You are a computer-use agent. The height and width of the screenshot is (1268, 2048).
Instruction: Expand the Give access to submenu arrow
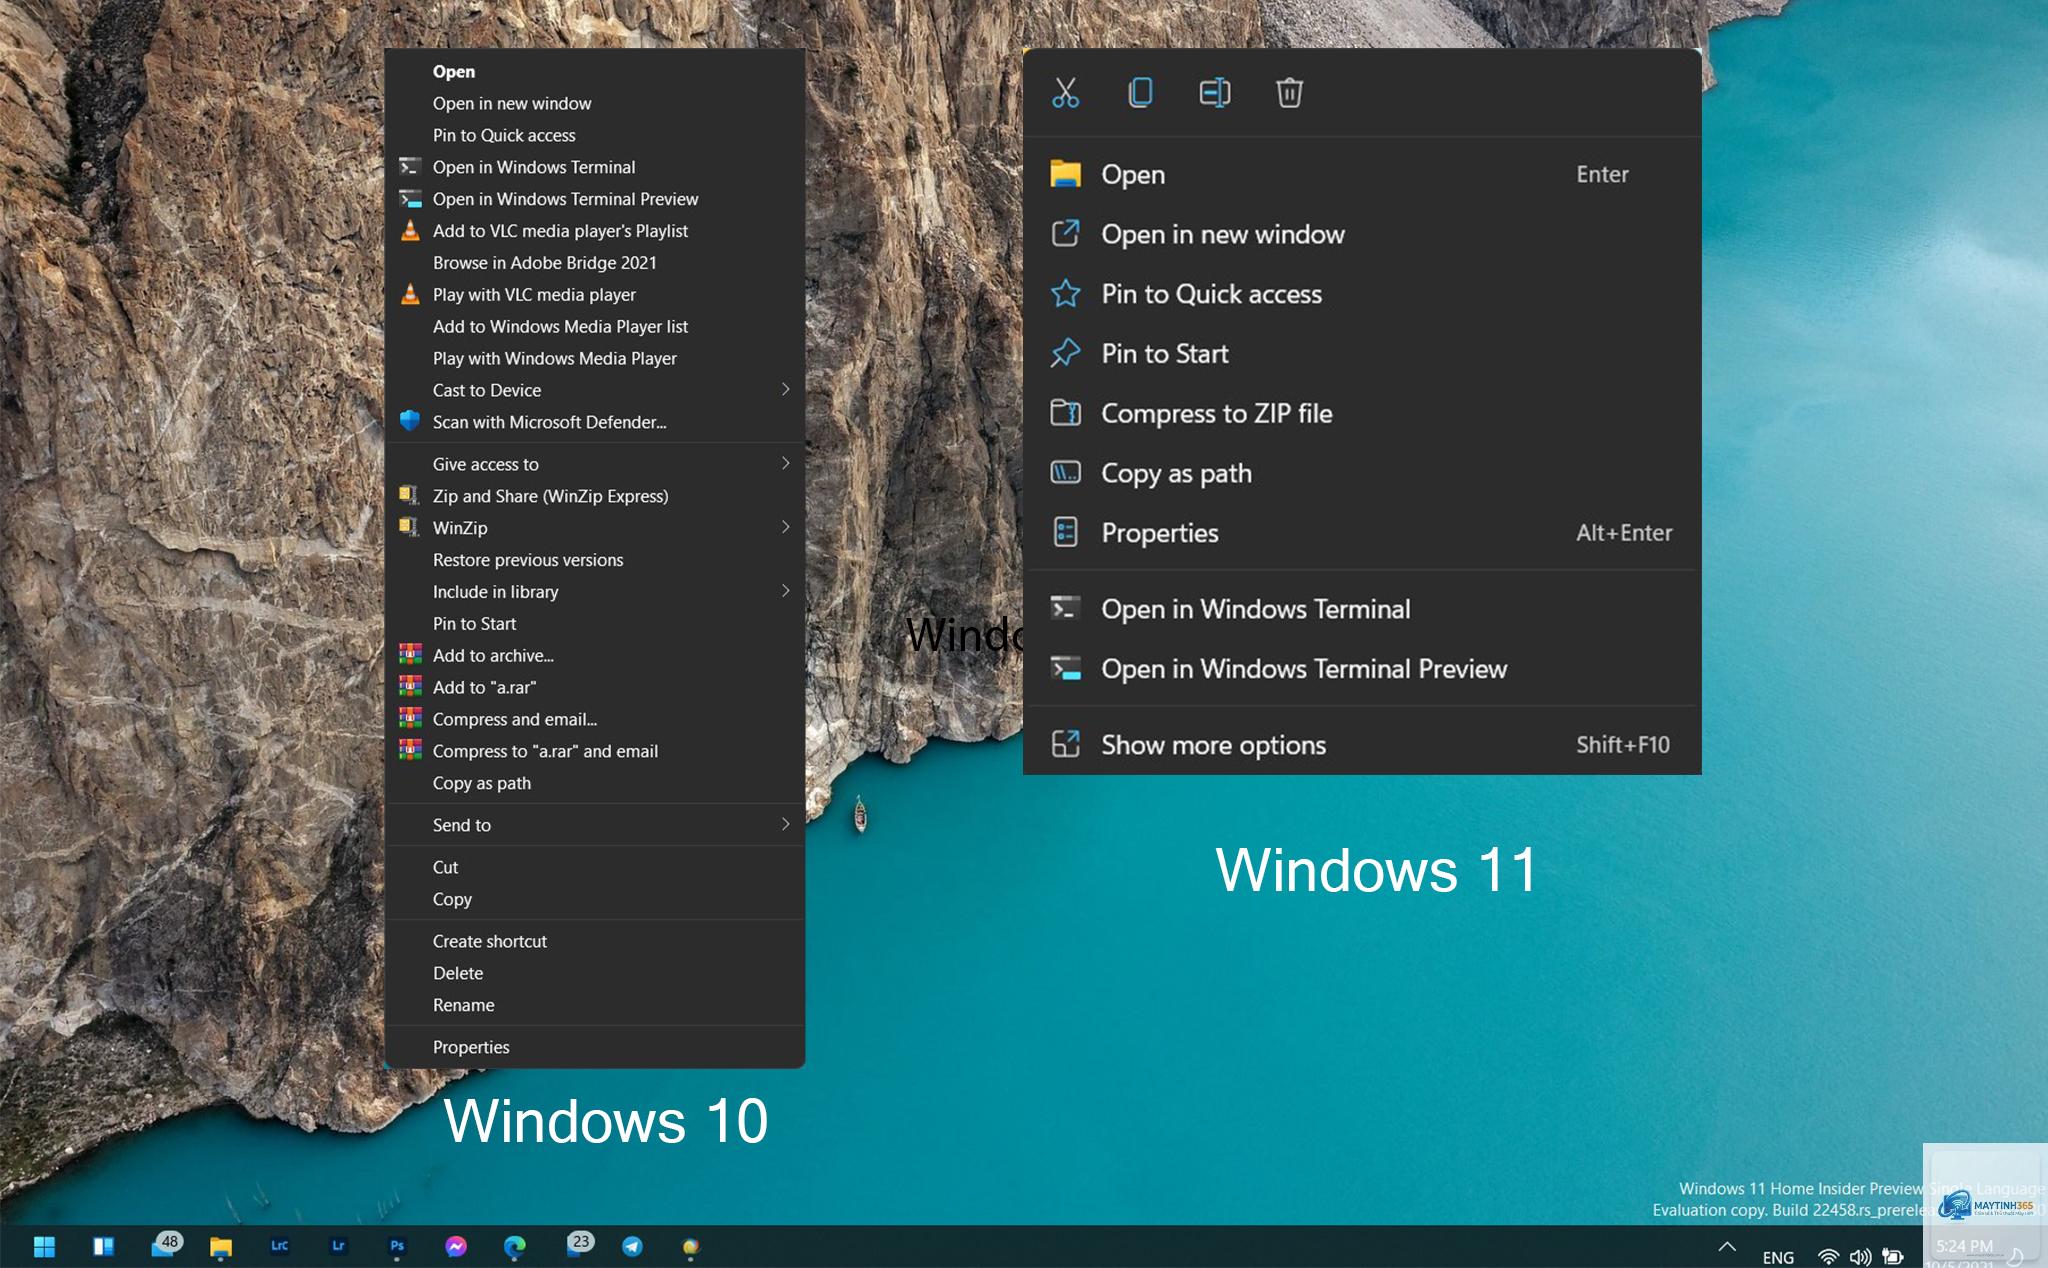coord(786,463)
